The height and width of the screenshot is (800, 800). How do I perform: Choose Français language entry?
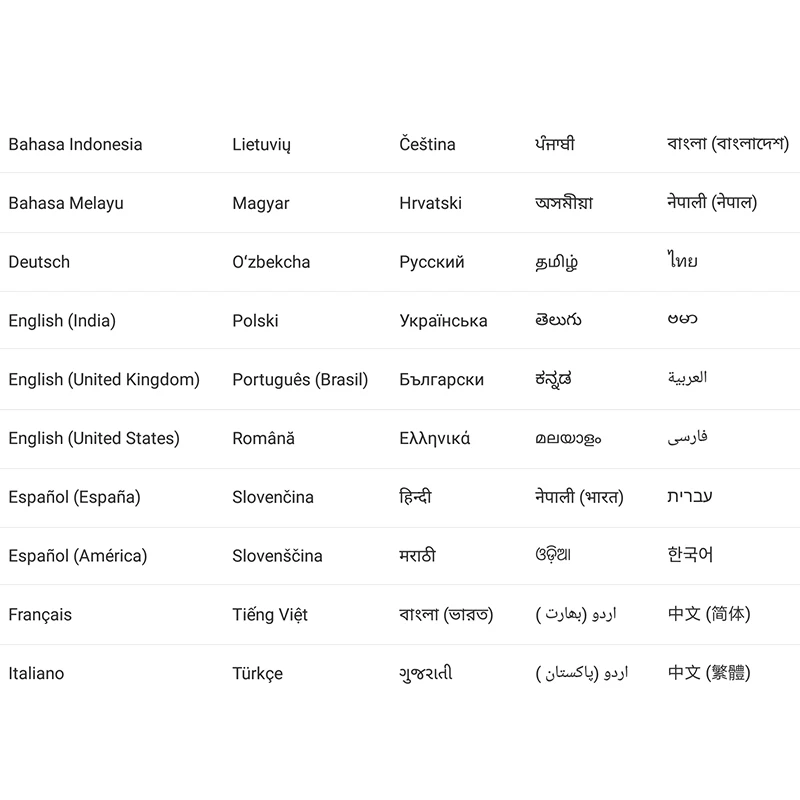40,615
